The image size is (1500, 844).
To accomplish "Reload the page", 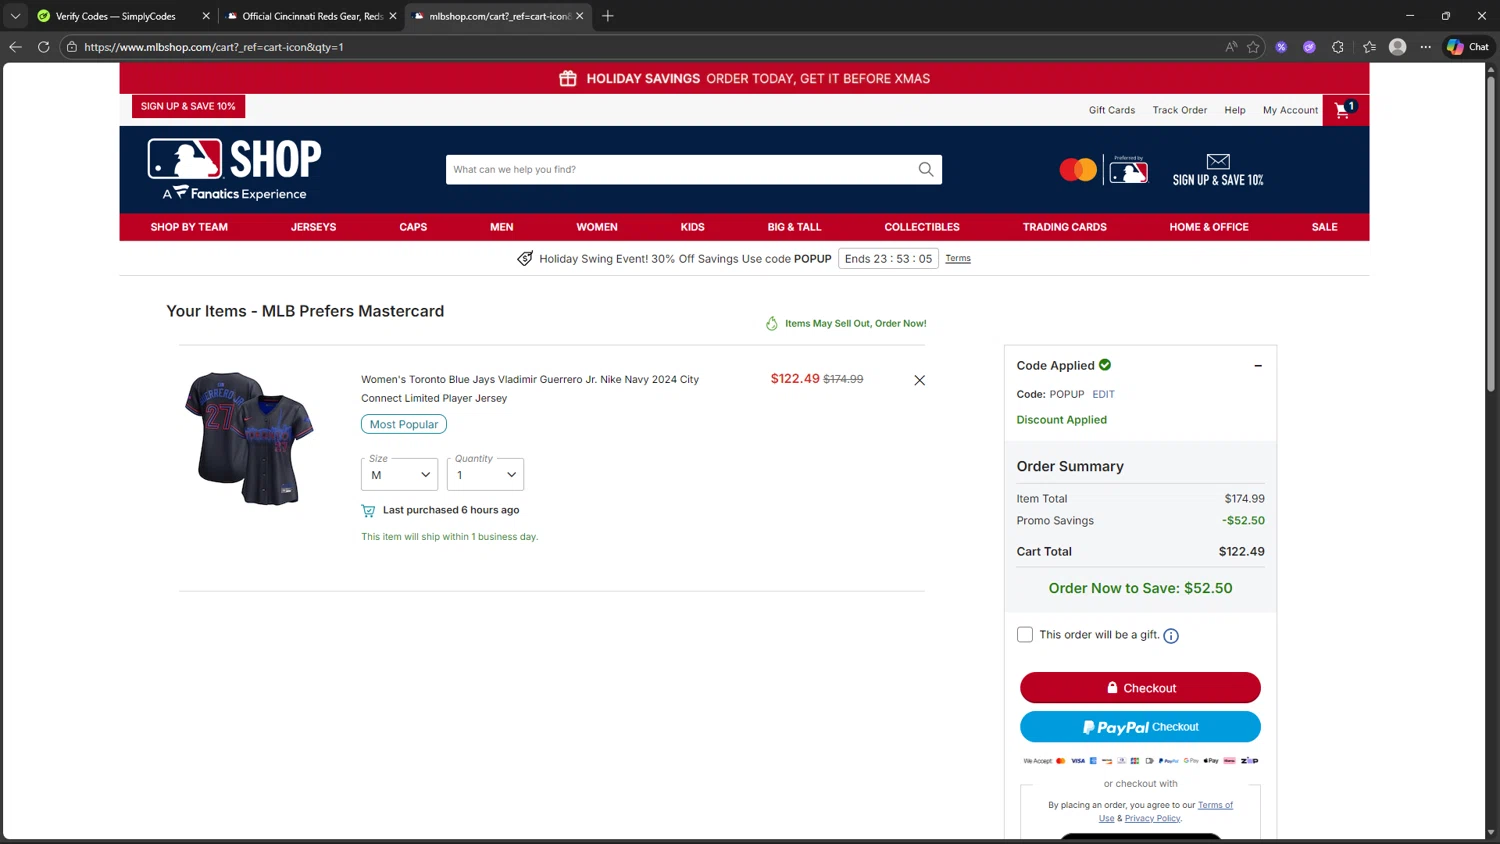I will [43, 47].
